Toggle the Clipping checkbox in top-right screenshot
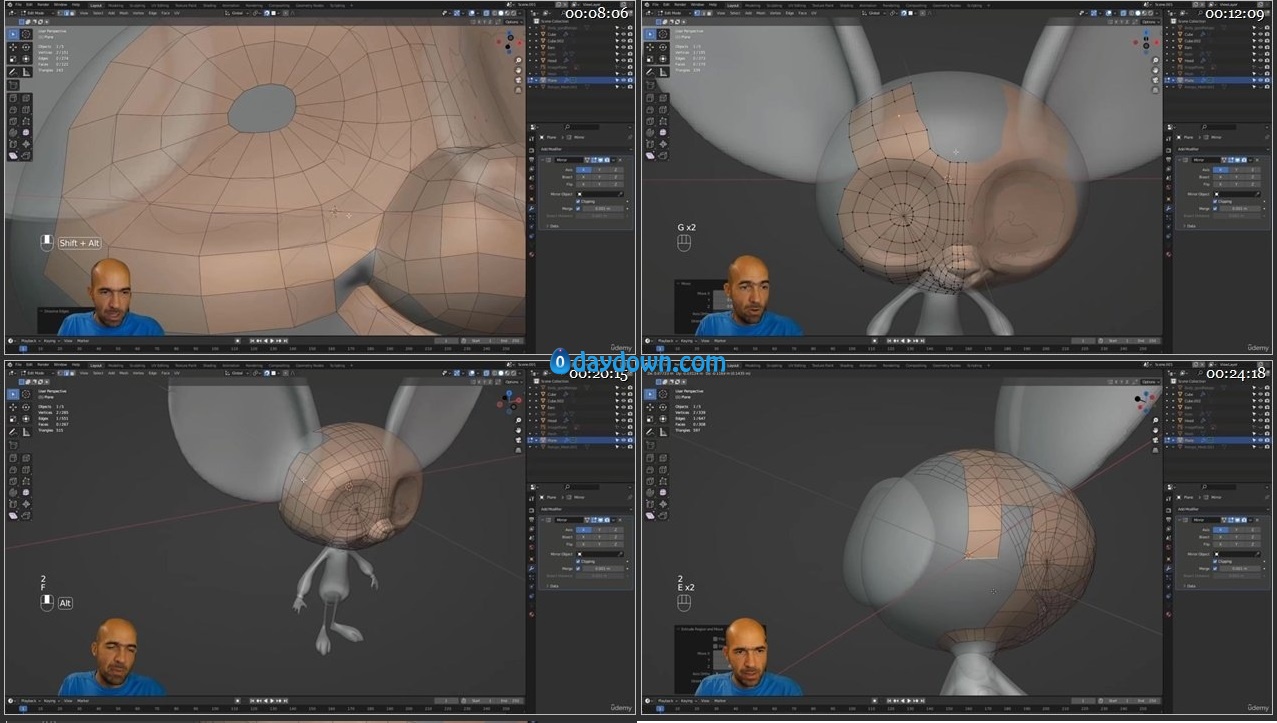The width and height of the screenshot is (1277, 723). [x=1215, y=201]
